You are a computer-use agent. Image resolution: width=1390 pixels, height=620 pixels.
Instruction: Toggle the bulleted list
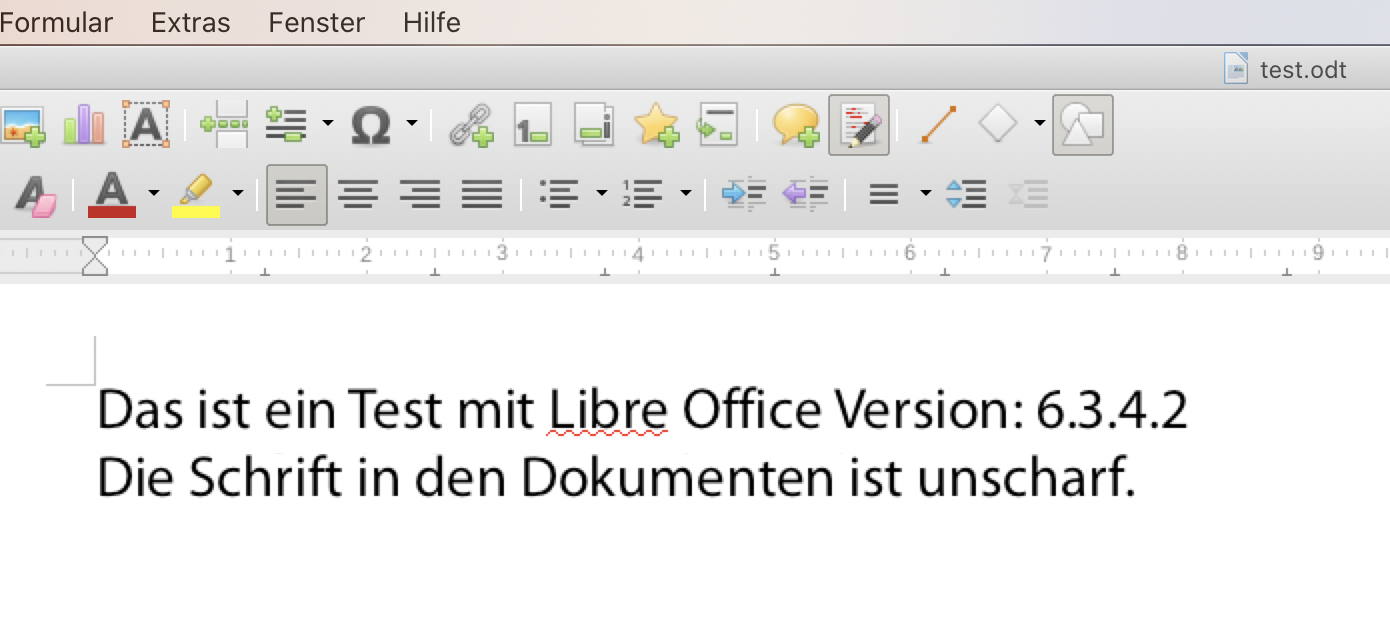(559, 194)
